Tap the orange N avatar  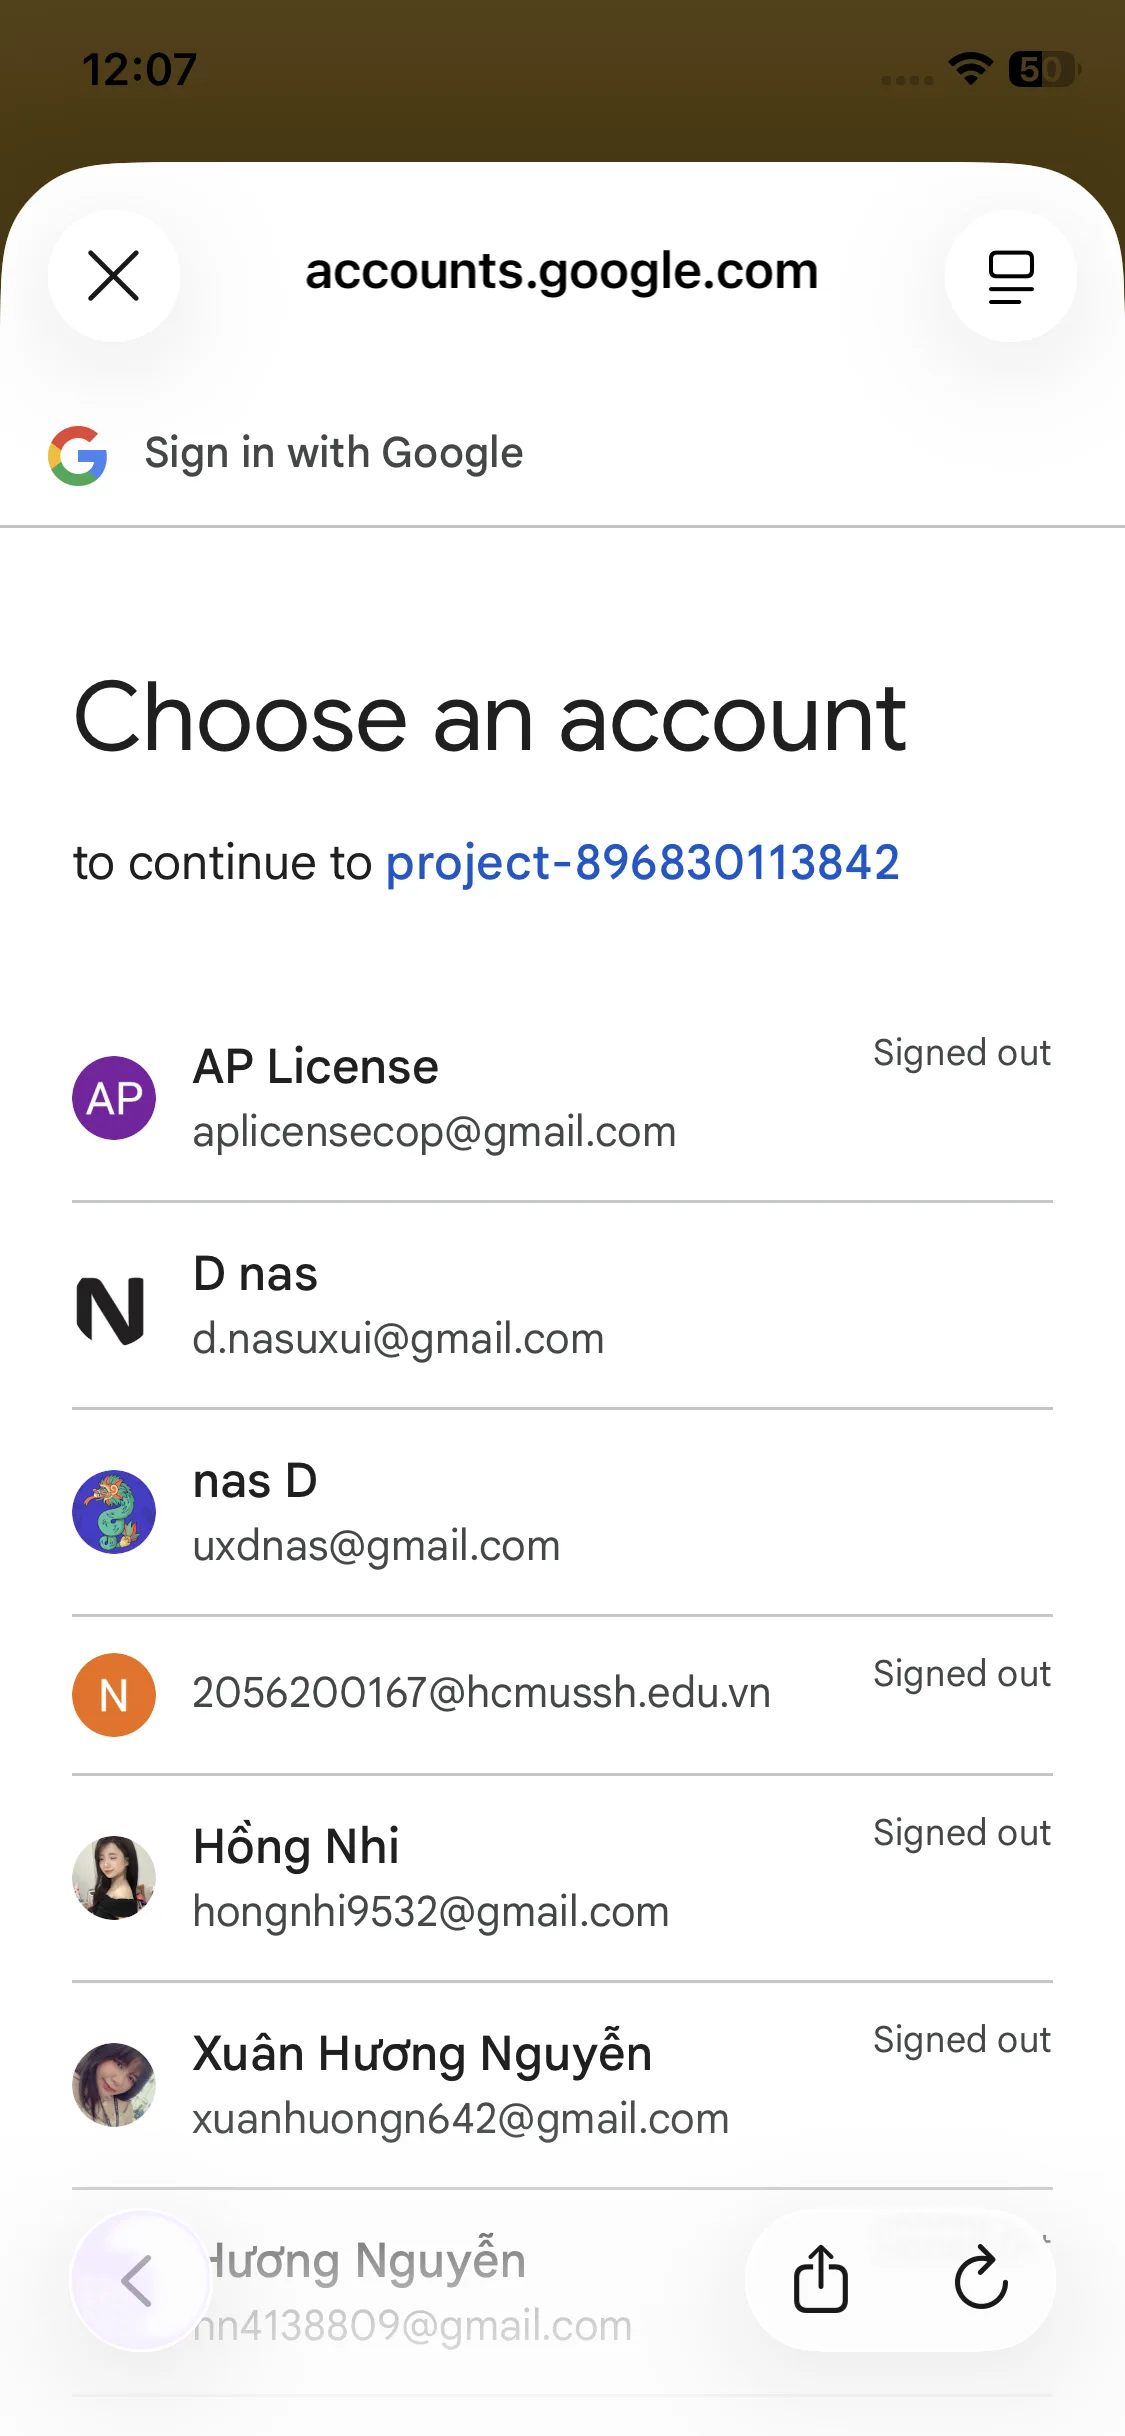click(114, 1695)
